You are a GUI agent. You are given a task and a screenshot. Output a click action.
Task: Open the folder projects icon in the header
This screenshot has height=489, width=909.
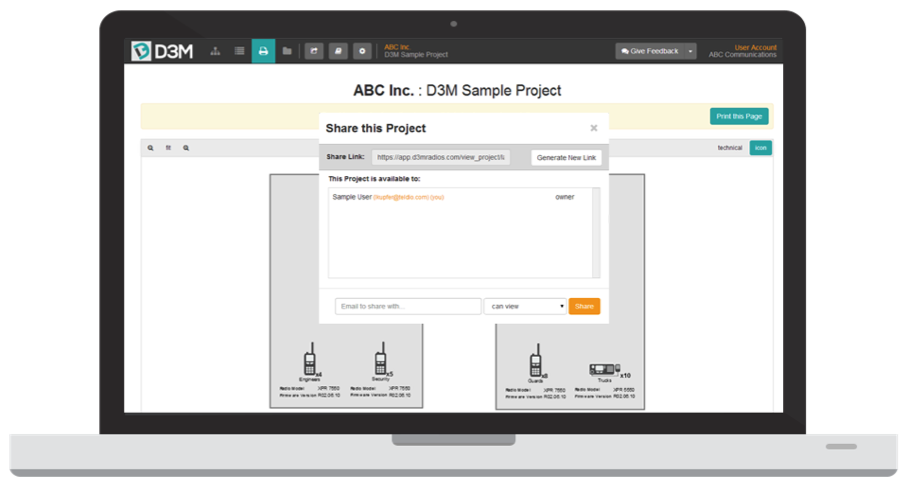tap(287, 51)
